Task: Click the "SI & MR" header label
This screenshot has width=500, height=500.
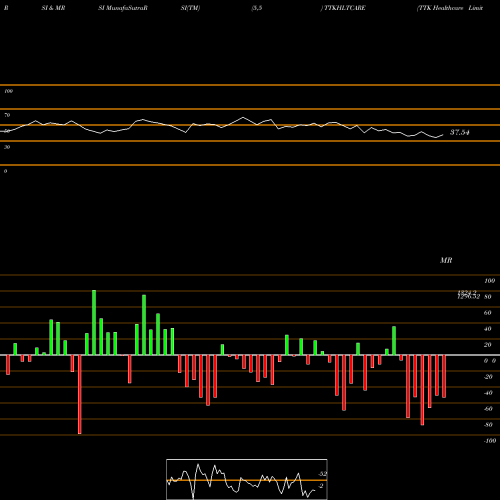Action: point(53,8)
